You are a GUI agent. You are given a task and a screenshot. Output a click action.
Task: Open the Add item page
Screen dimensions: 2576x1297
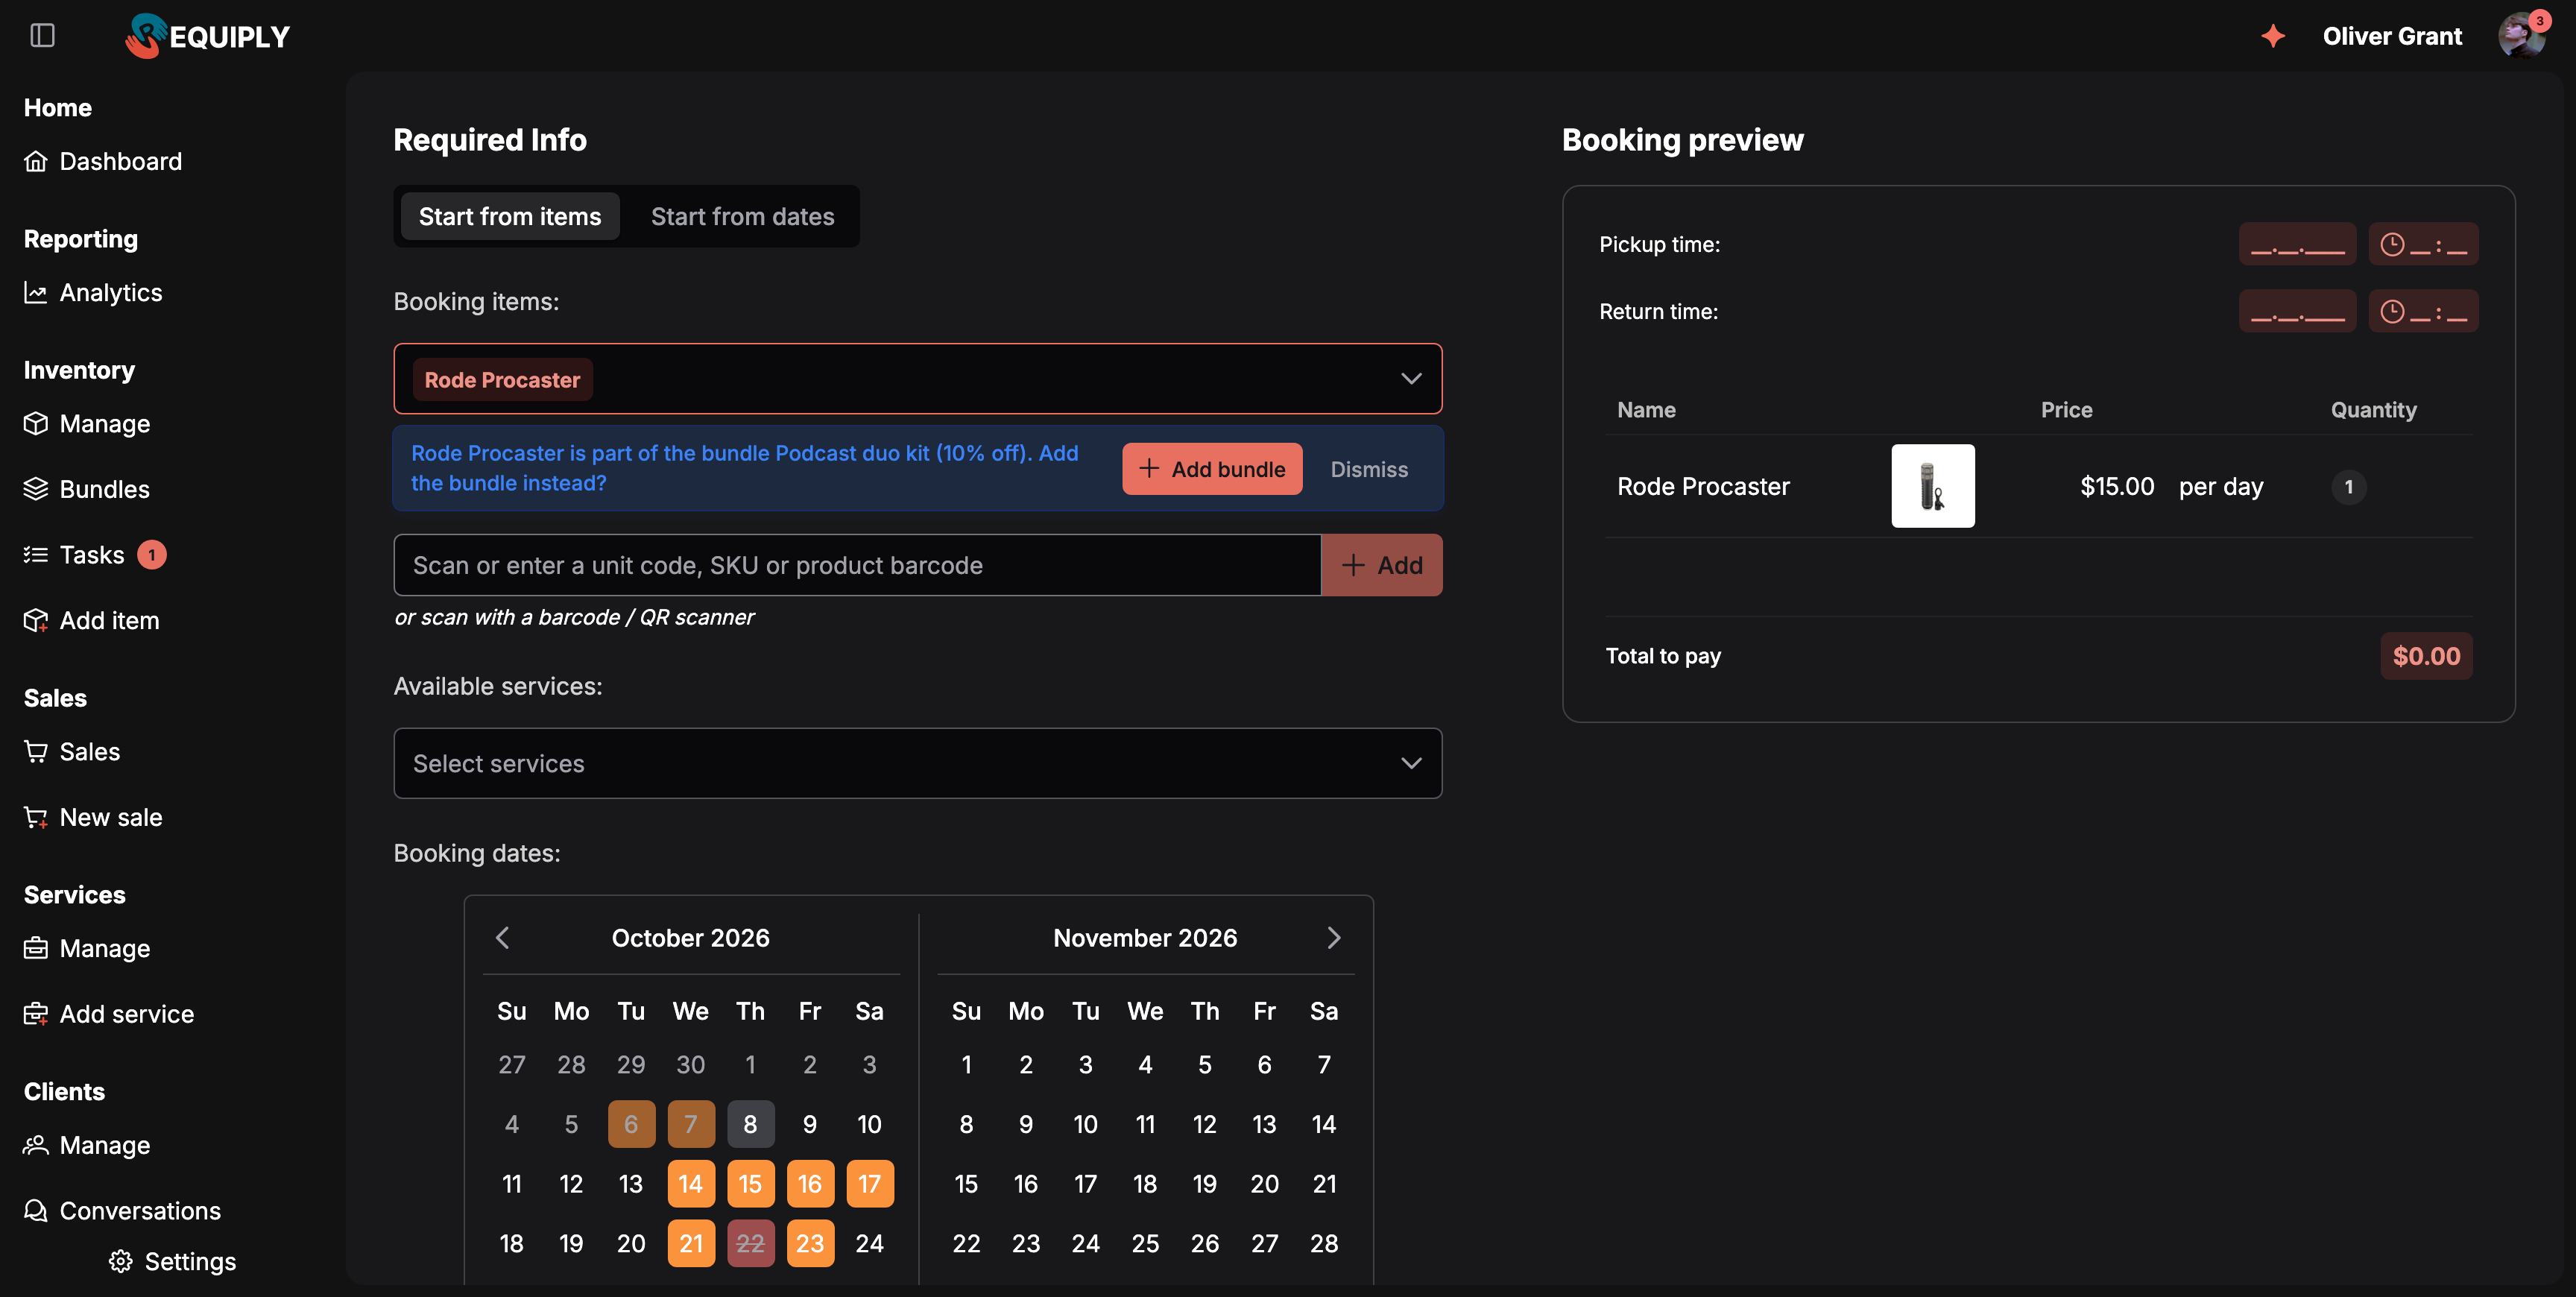[x=91, y=620]
